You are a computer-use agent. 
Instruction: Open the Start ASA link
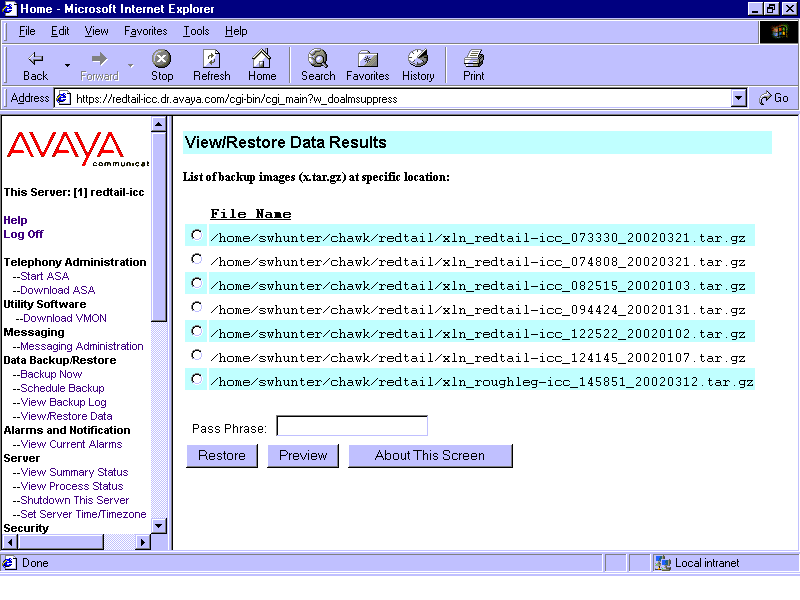(44, 276)
